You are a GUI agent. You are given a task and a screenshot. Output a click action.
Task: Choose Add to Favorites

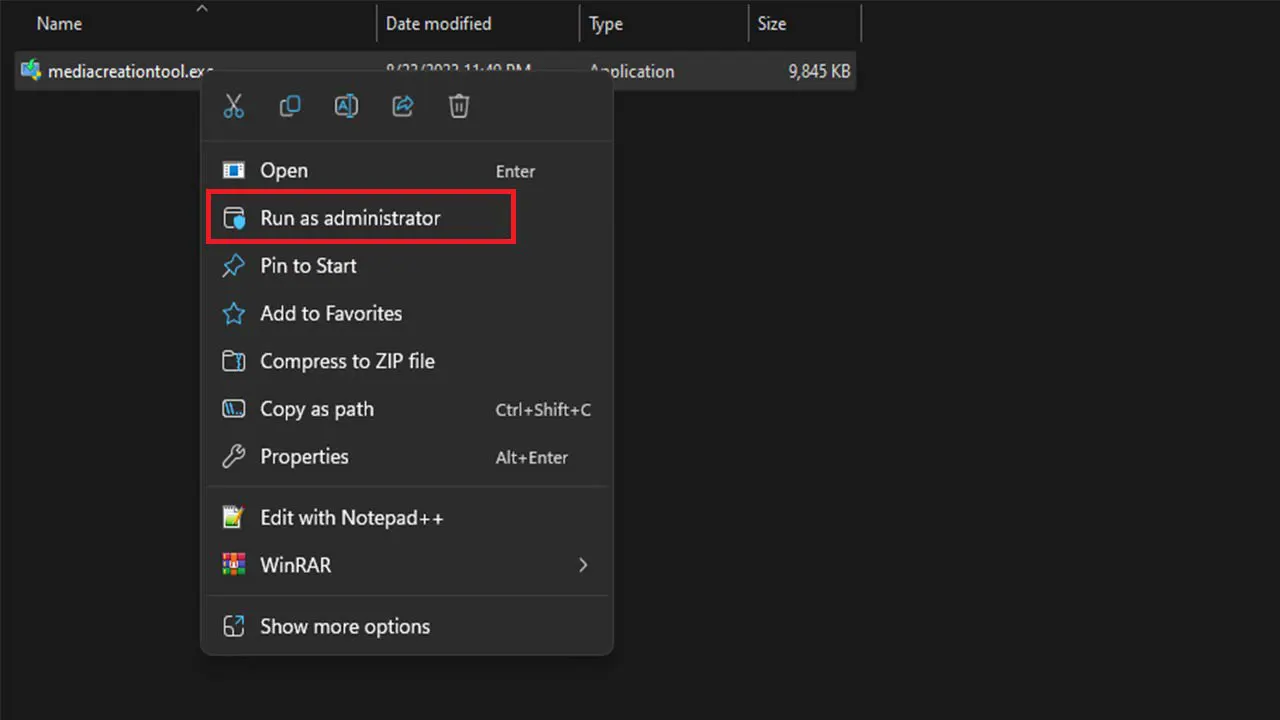[331, 314]
